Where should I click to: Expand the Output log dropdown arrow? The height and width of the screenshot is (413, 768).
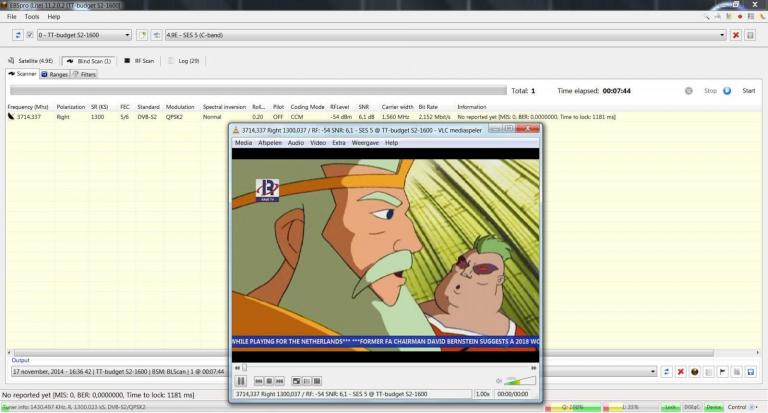[652, 372]
